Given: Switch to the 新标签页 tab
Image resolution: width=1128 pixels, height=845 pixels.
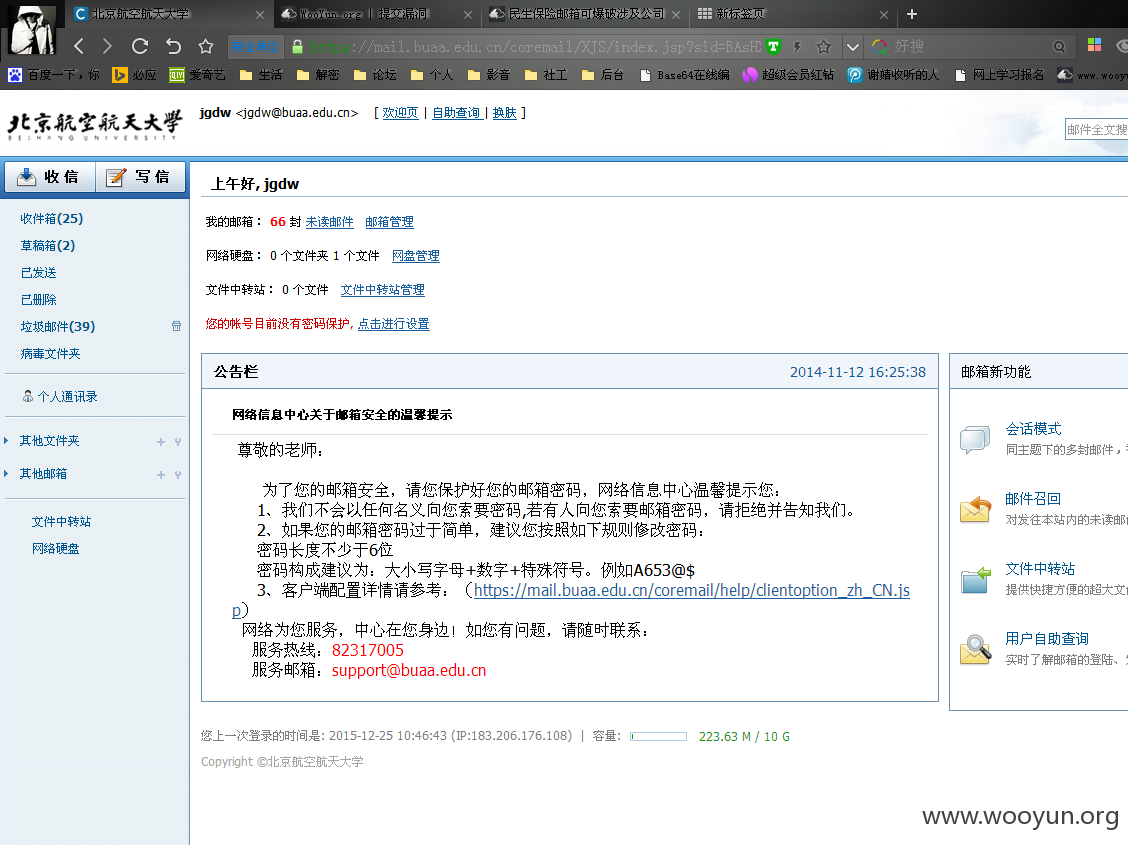Looking at the screenshot, I should pyautogui.click(x=793, y=14).
